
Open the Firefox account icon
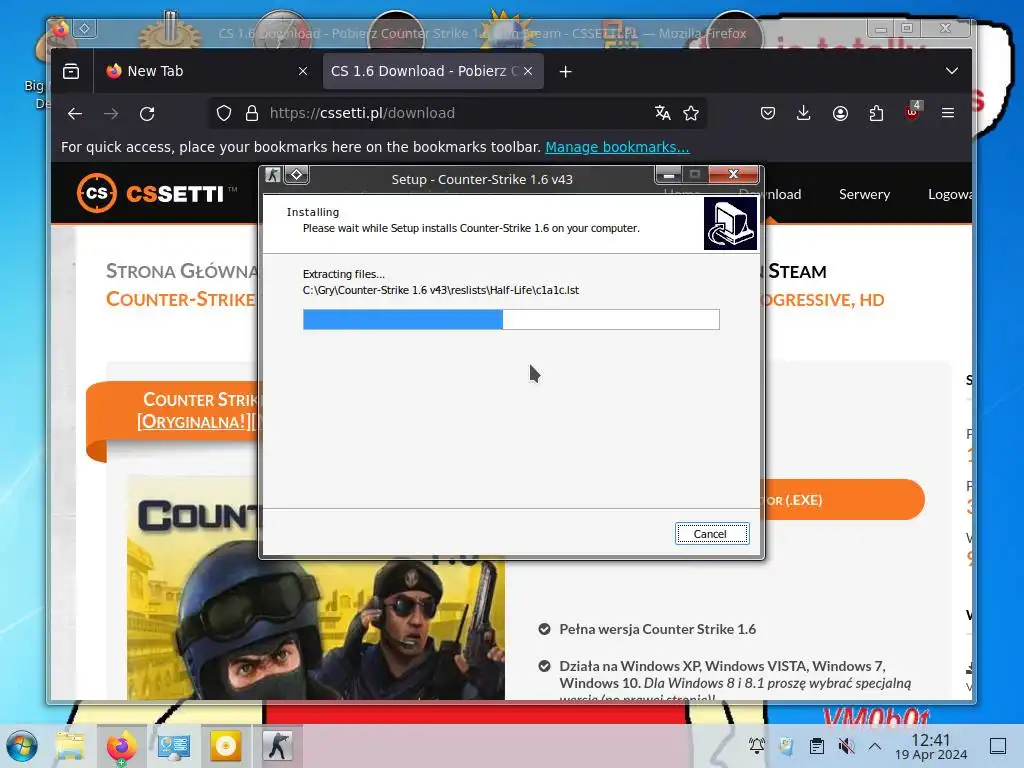(840, 113)
